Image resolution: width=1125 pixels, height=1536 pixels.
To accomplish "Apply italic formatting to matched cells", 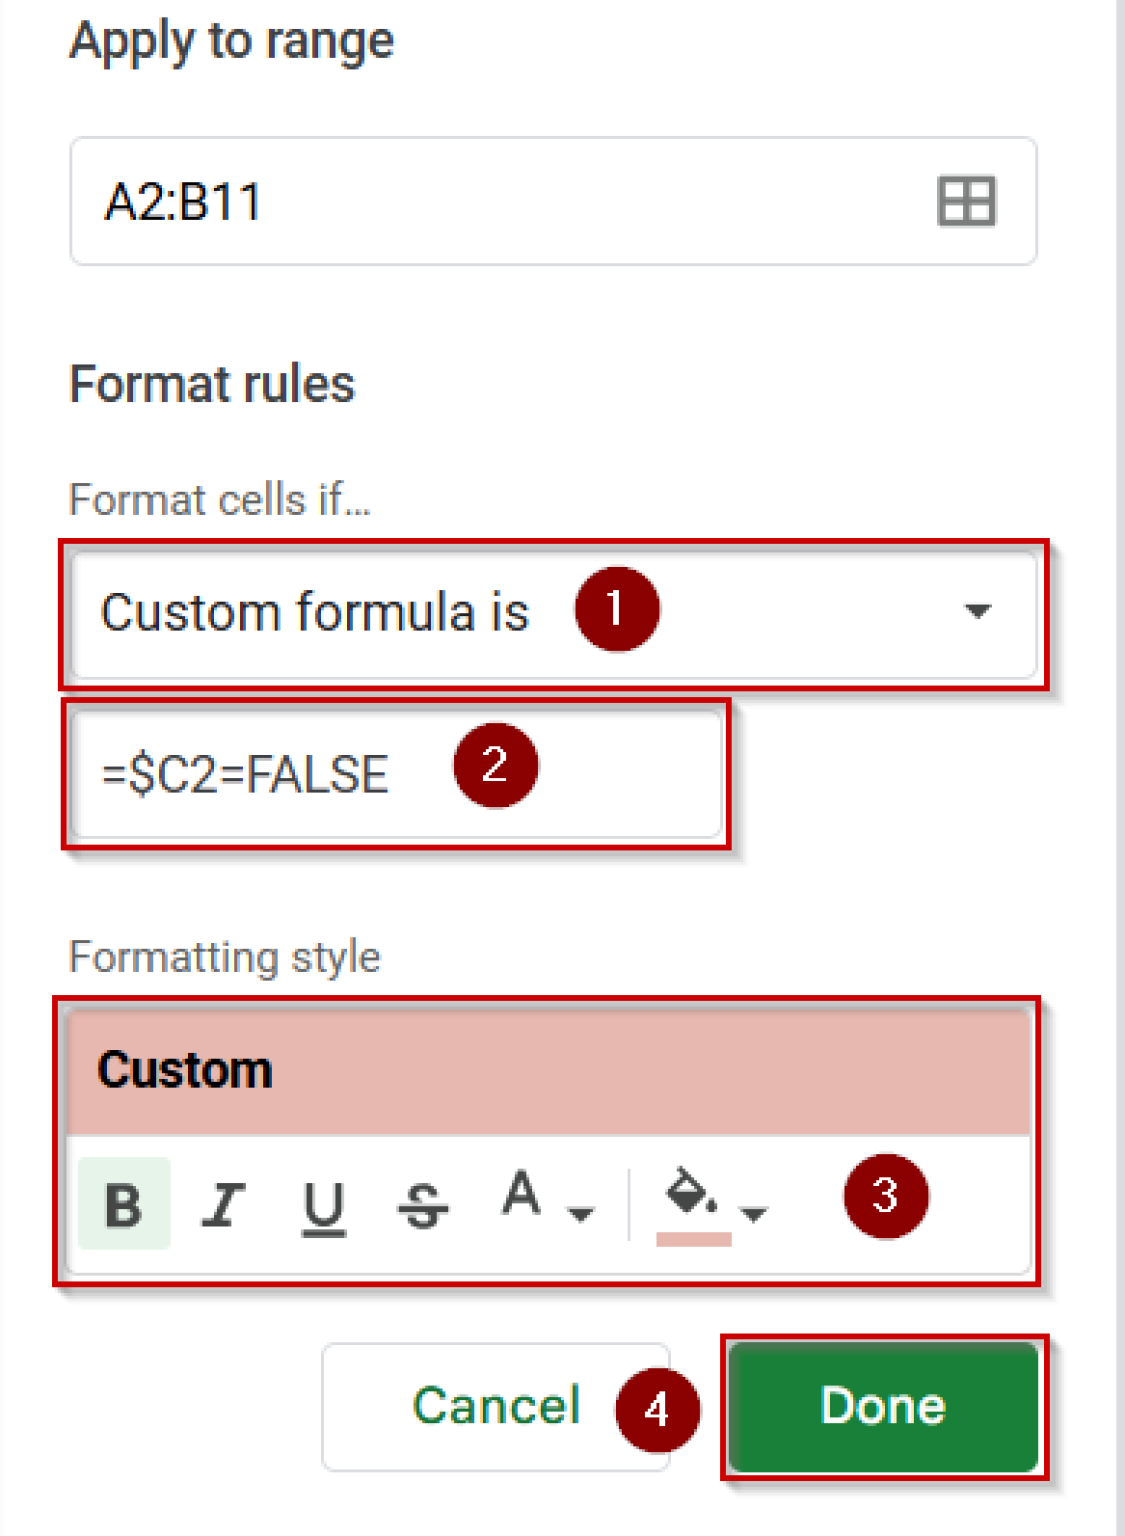I will (222, 1205).
